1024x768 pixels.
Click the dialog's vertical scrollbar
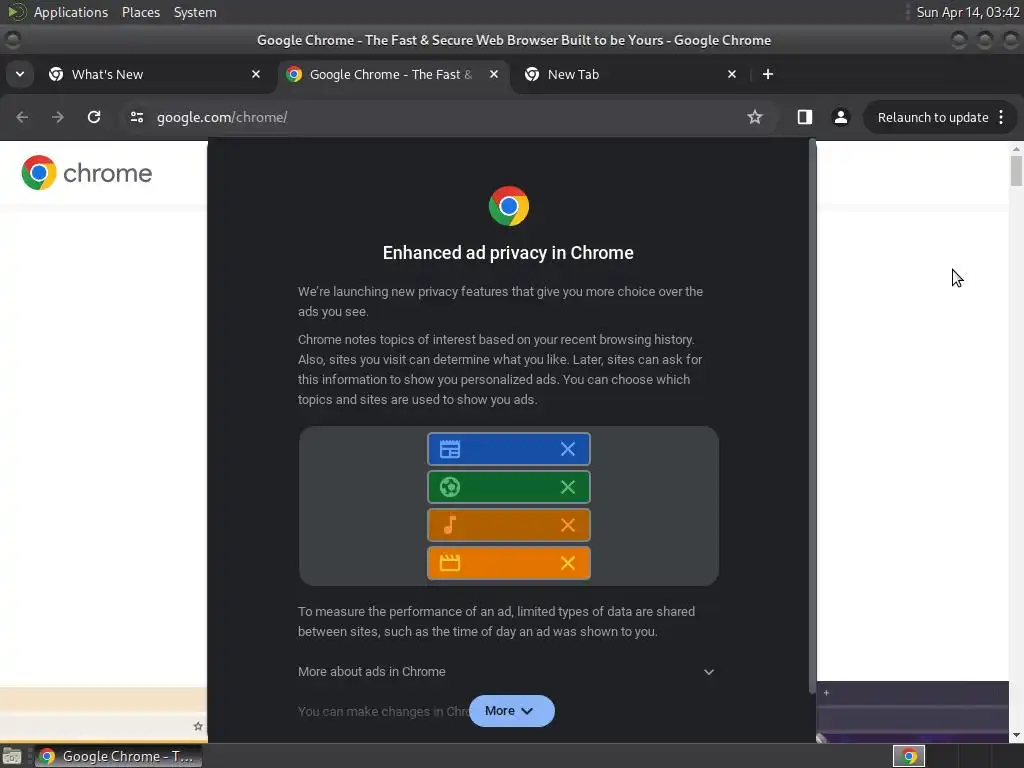coord(812,416)
